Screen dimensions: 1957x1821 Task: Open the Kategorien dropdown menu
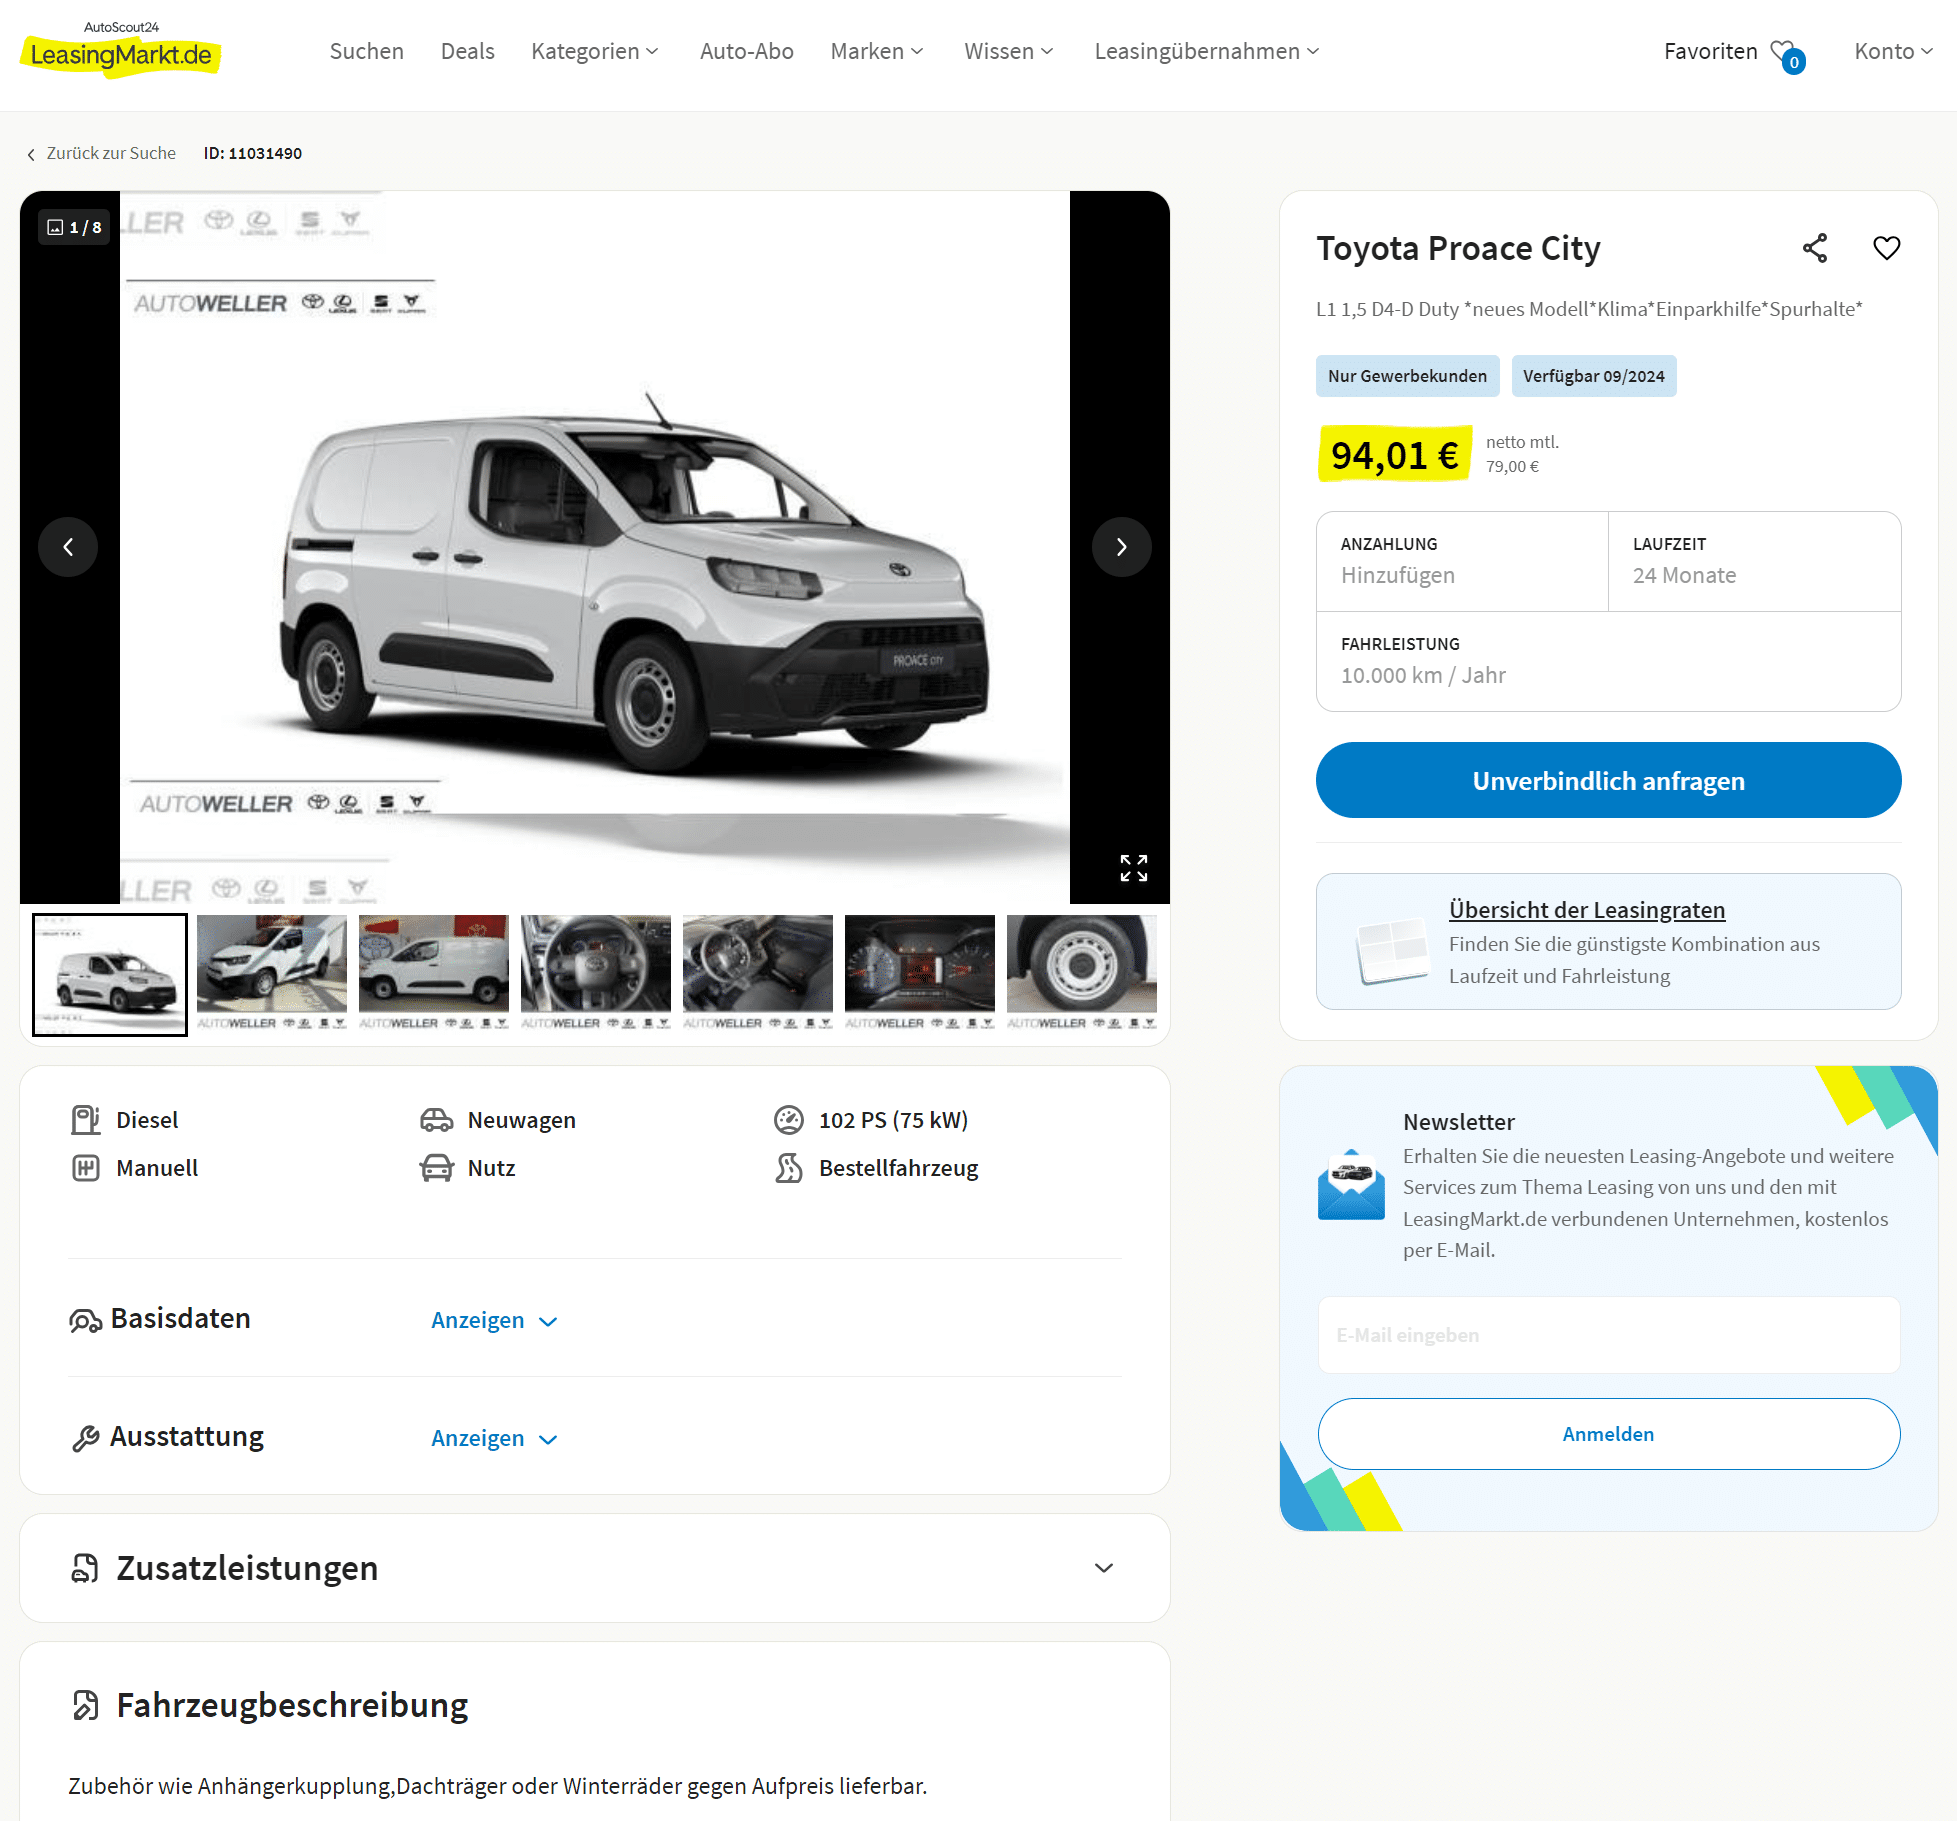595,51
